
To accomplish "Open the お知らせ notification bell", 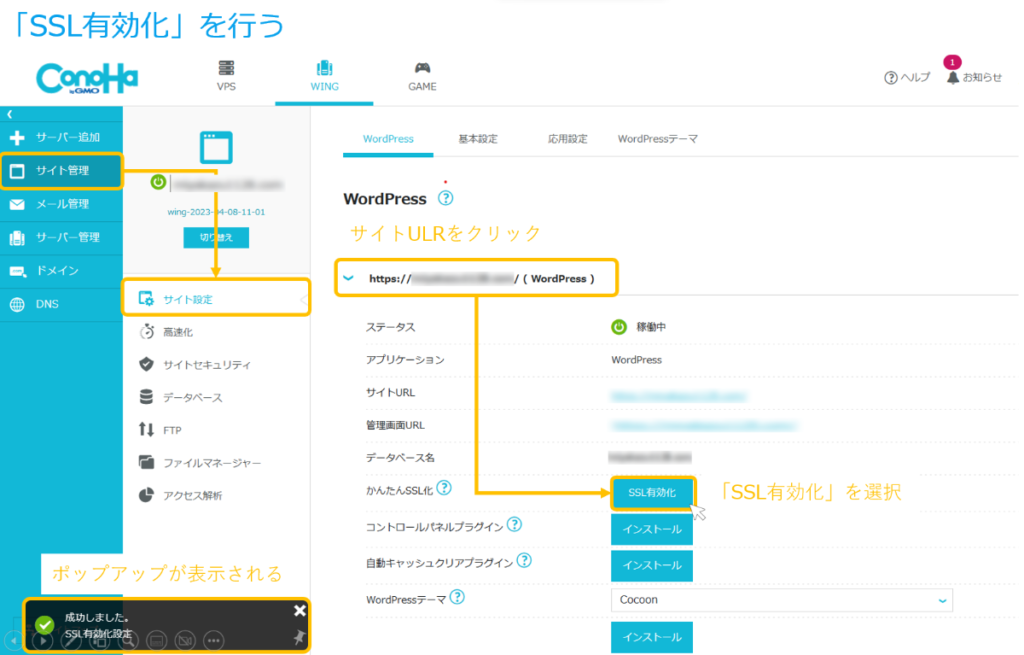I will pos(953,78).
